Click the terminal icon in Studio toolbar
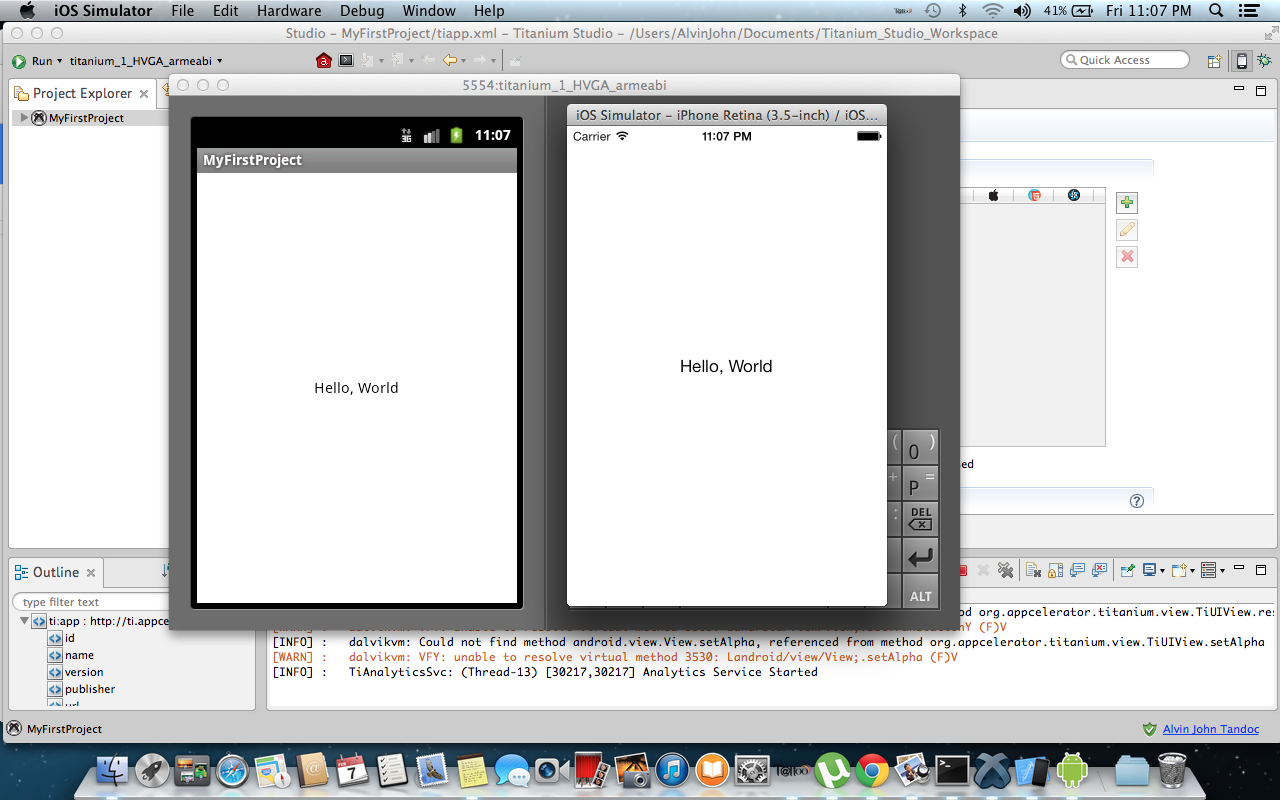1280x800 pixels. [x=346, y=61]
